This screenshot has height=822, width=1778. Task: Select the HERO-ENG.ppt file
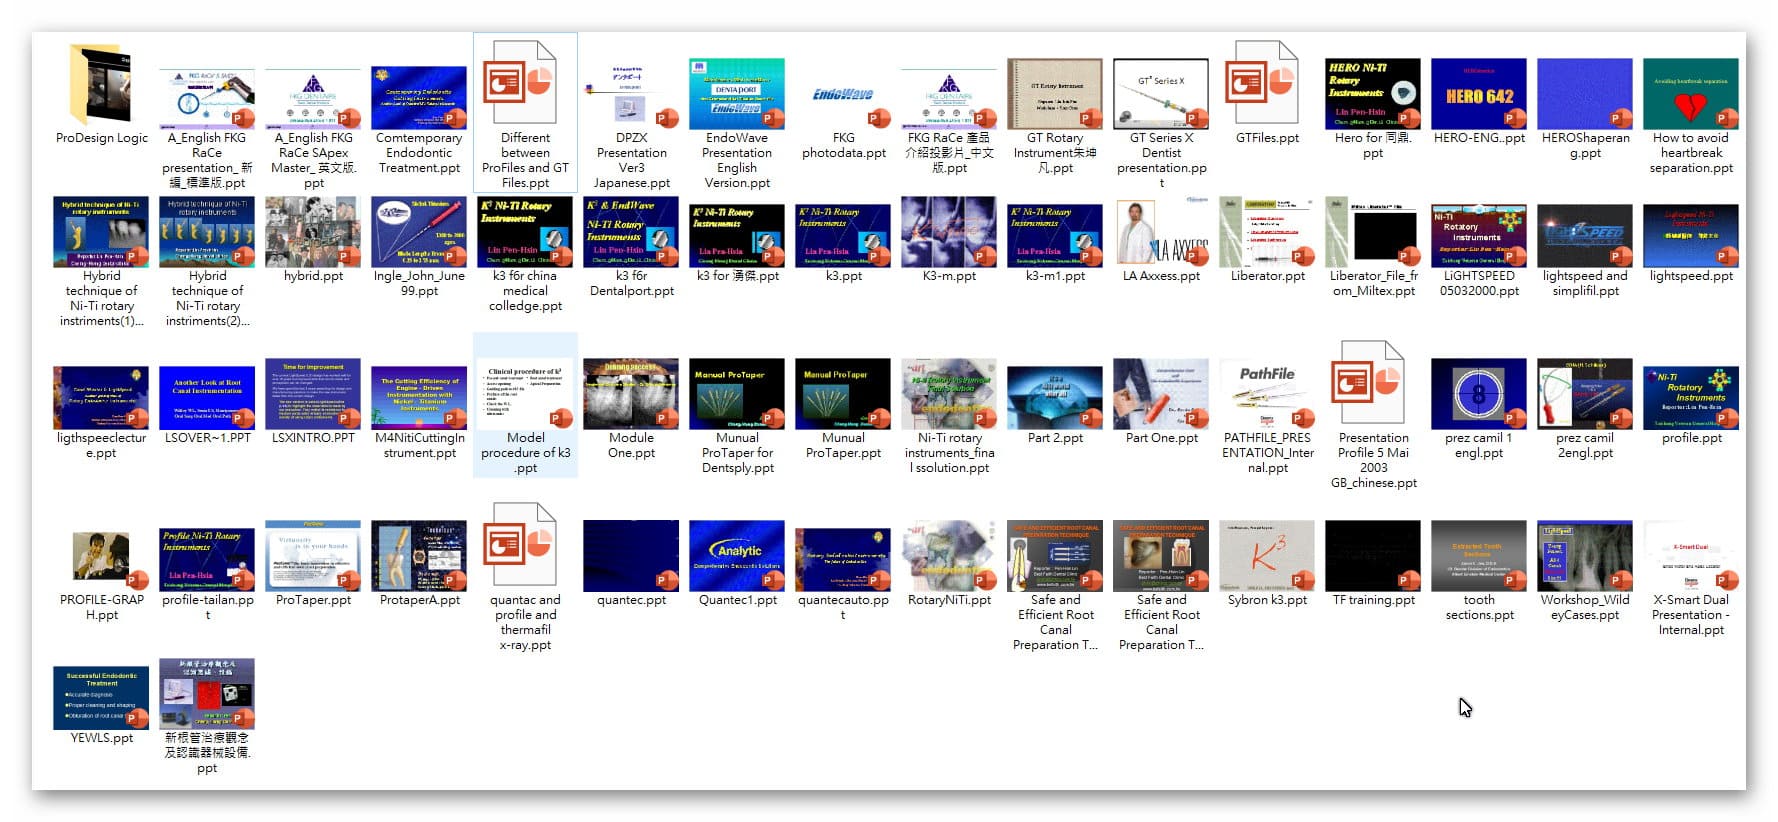pyautogui.click(x=1479, y=94)
